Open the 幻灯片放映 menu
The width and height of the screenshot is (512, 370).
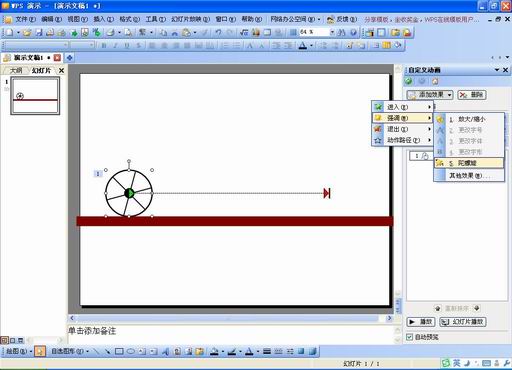point(190,19)
